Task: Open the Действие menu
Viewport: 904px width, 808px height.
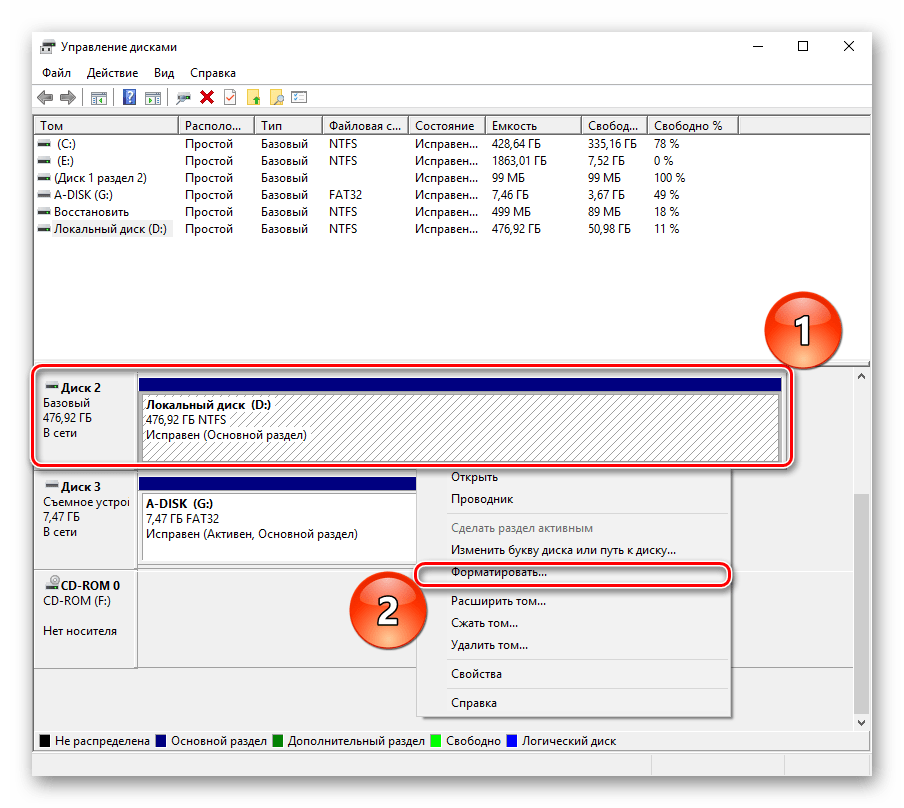Action: (112, 73)
